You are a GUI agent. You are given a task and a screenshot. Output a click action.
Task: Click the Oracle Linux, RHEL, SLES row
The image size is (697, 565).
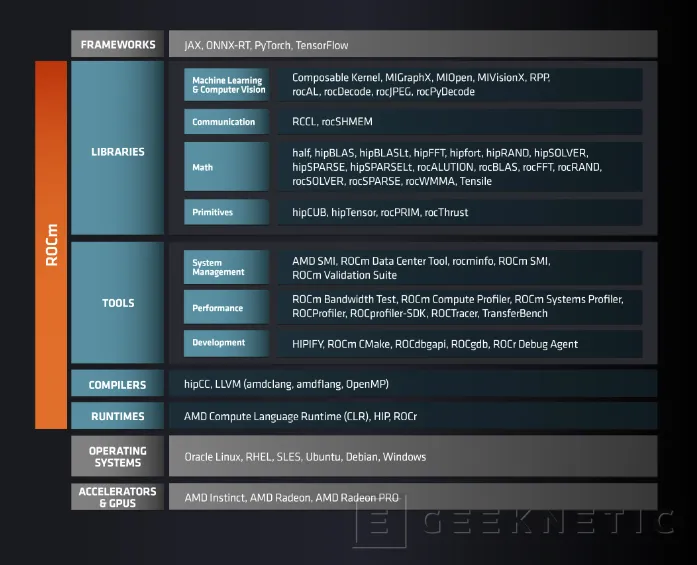pyautogui.click(x=413, y=456)
